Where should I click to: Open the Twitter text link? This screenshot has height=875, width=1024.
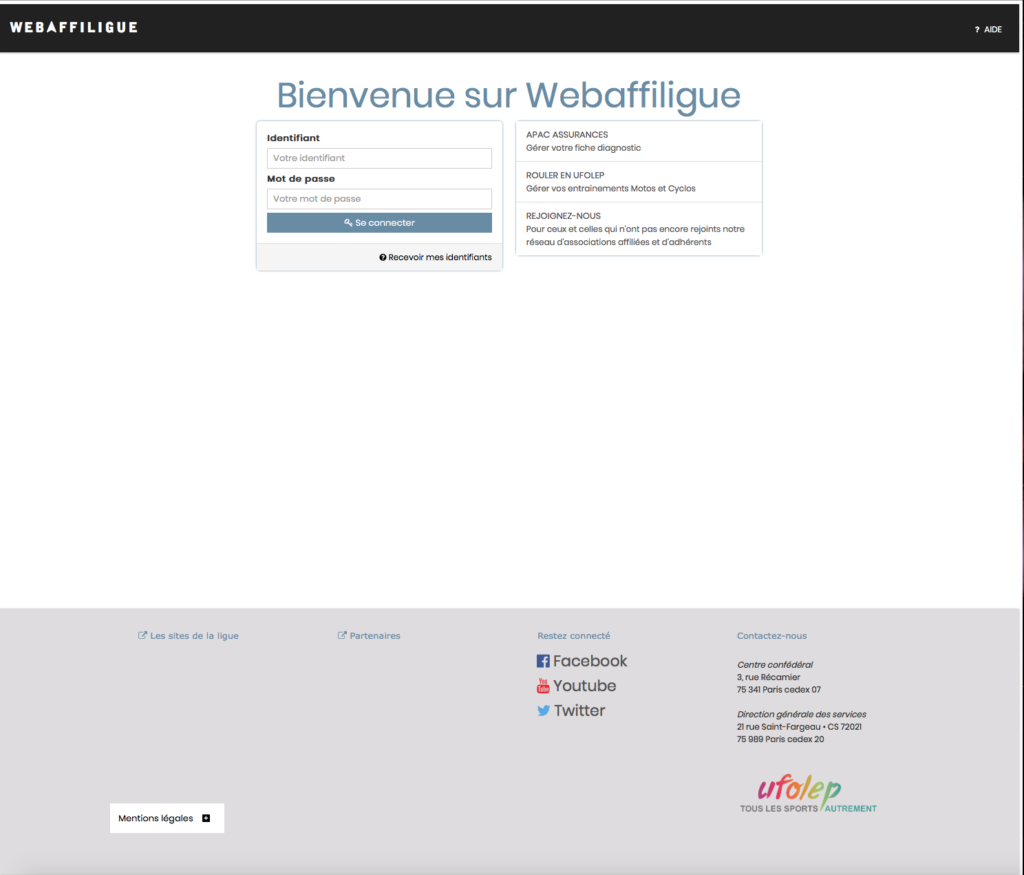pos(579,710)
